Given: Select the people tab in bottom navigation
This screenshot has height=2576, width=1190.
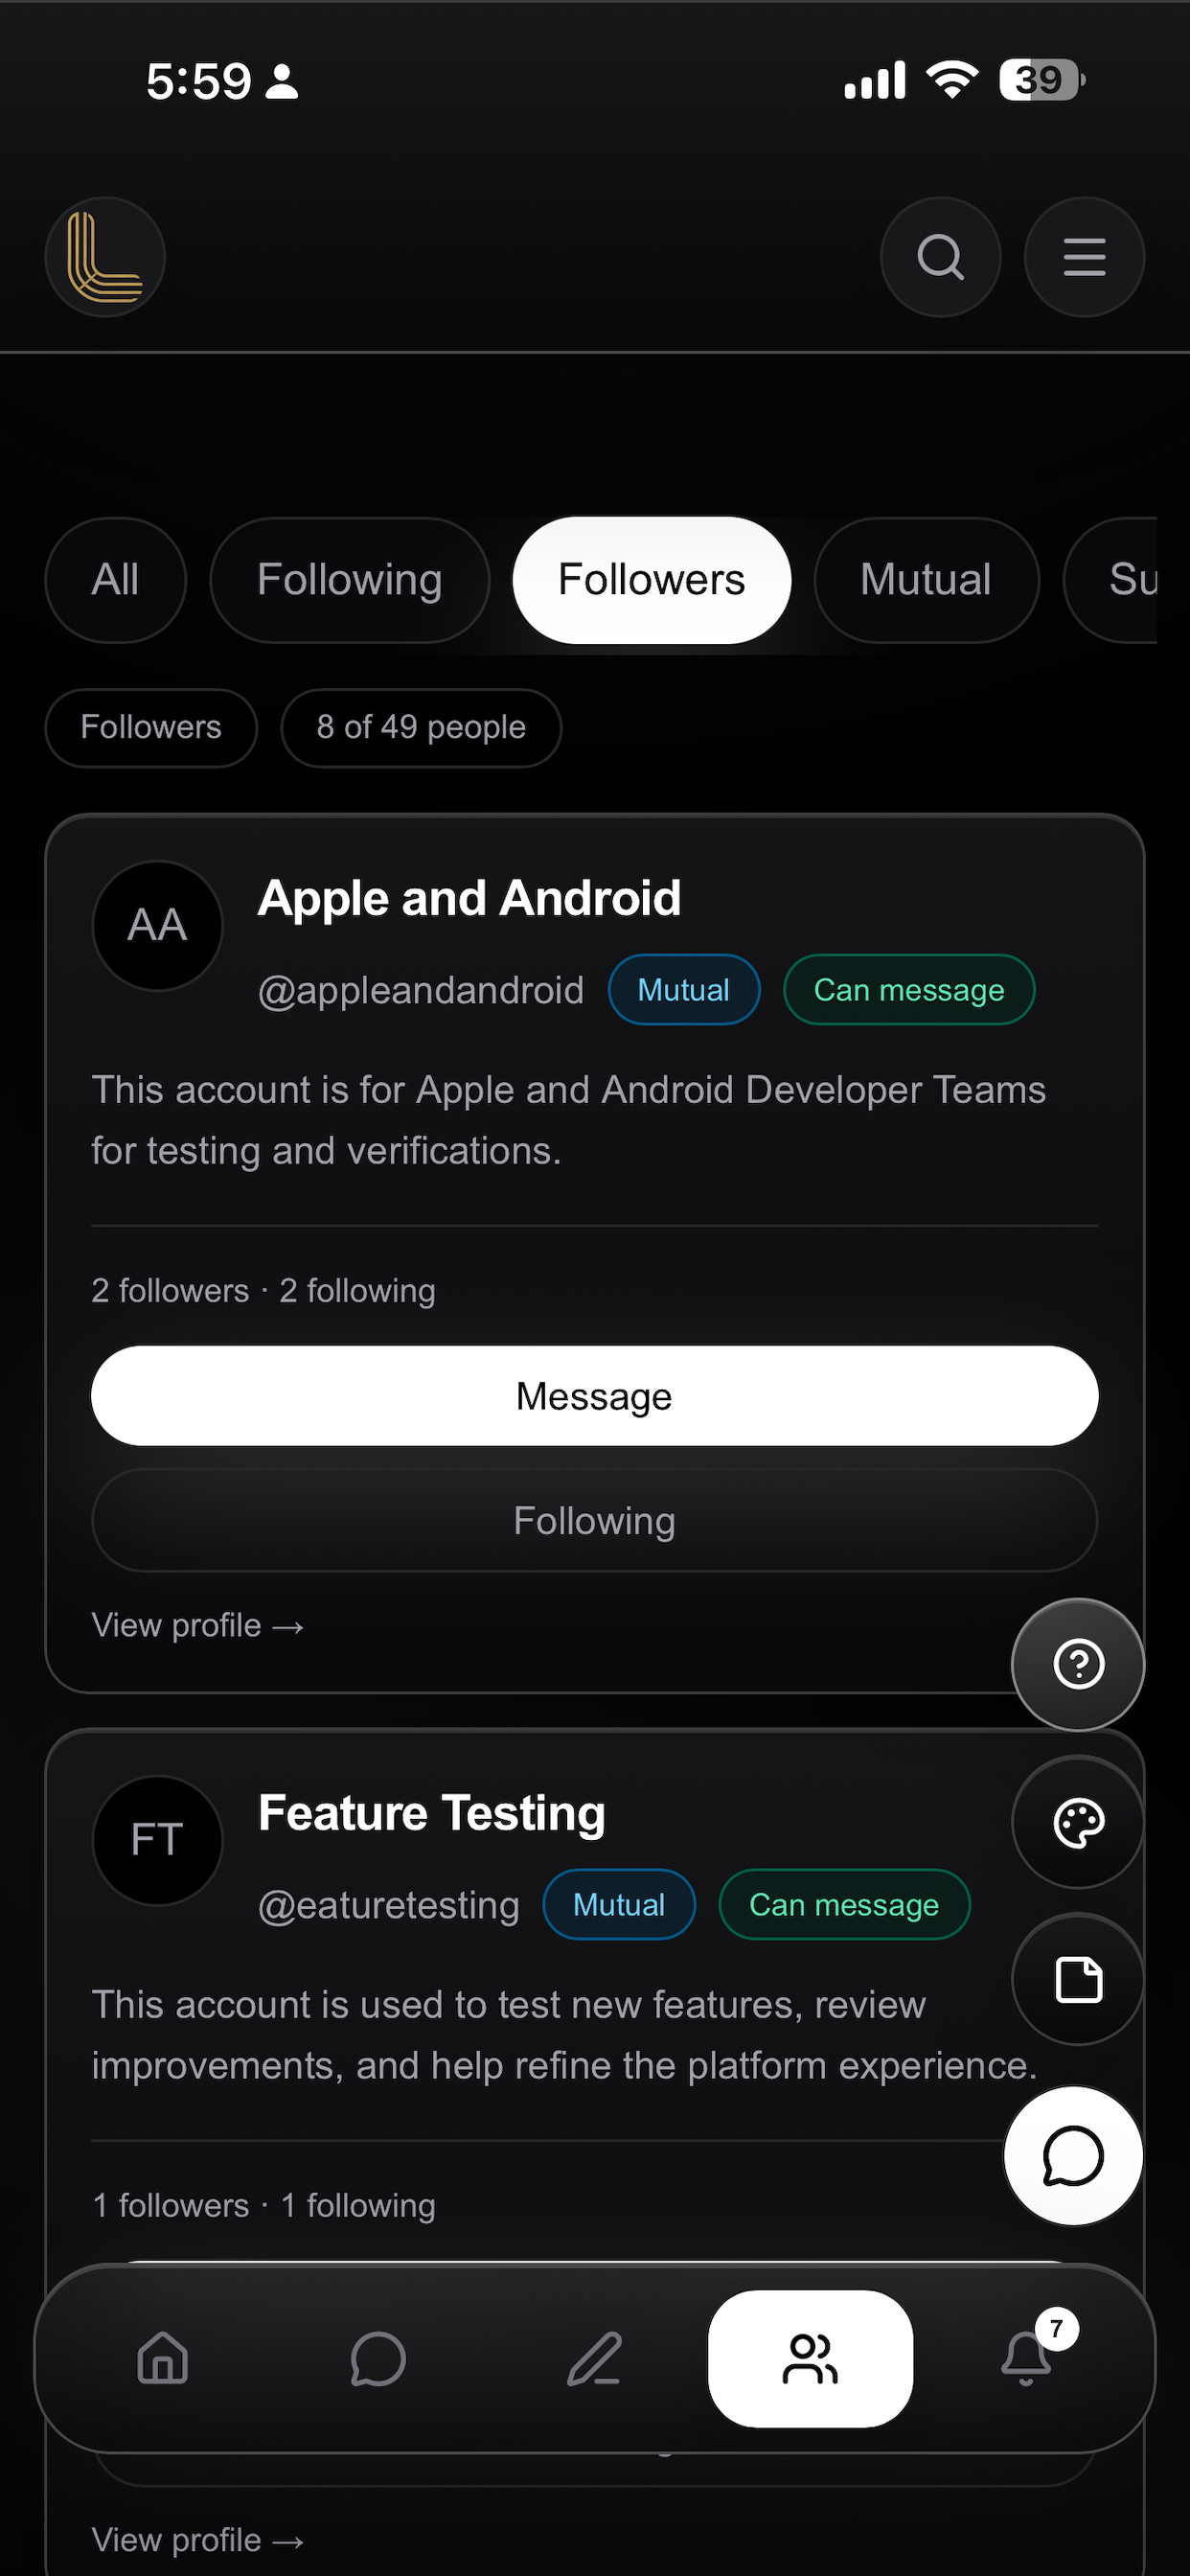Looking at the screenshot, I should coord(810,2358).
